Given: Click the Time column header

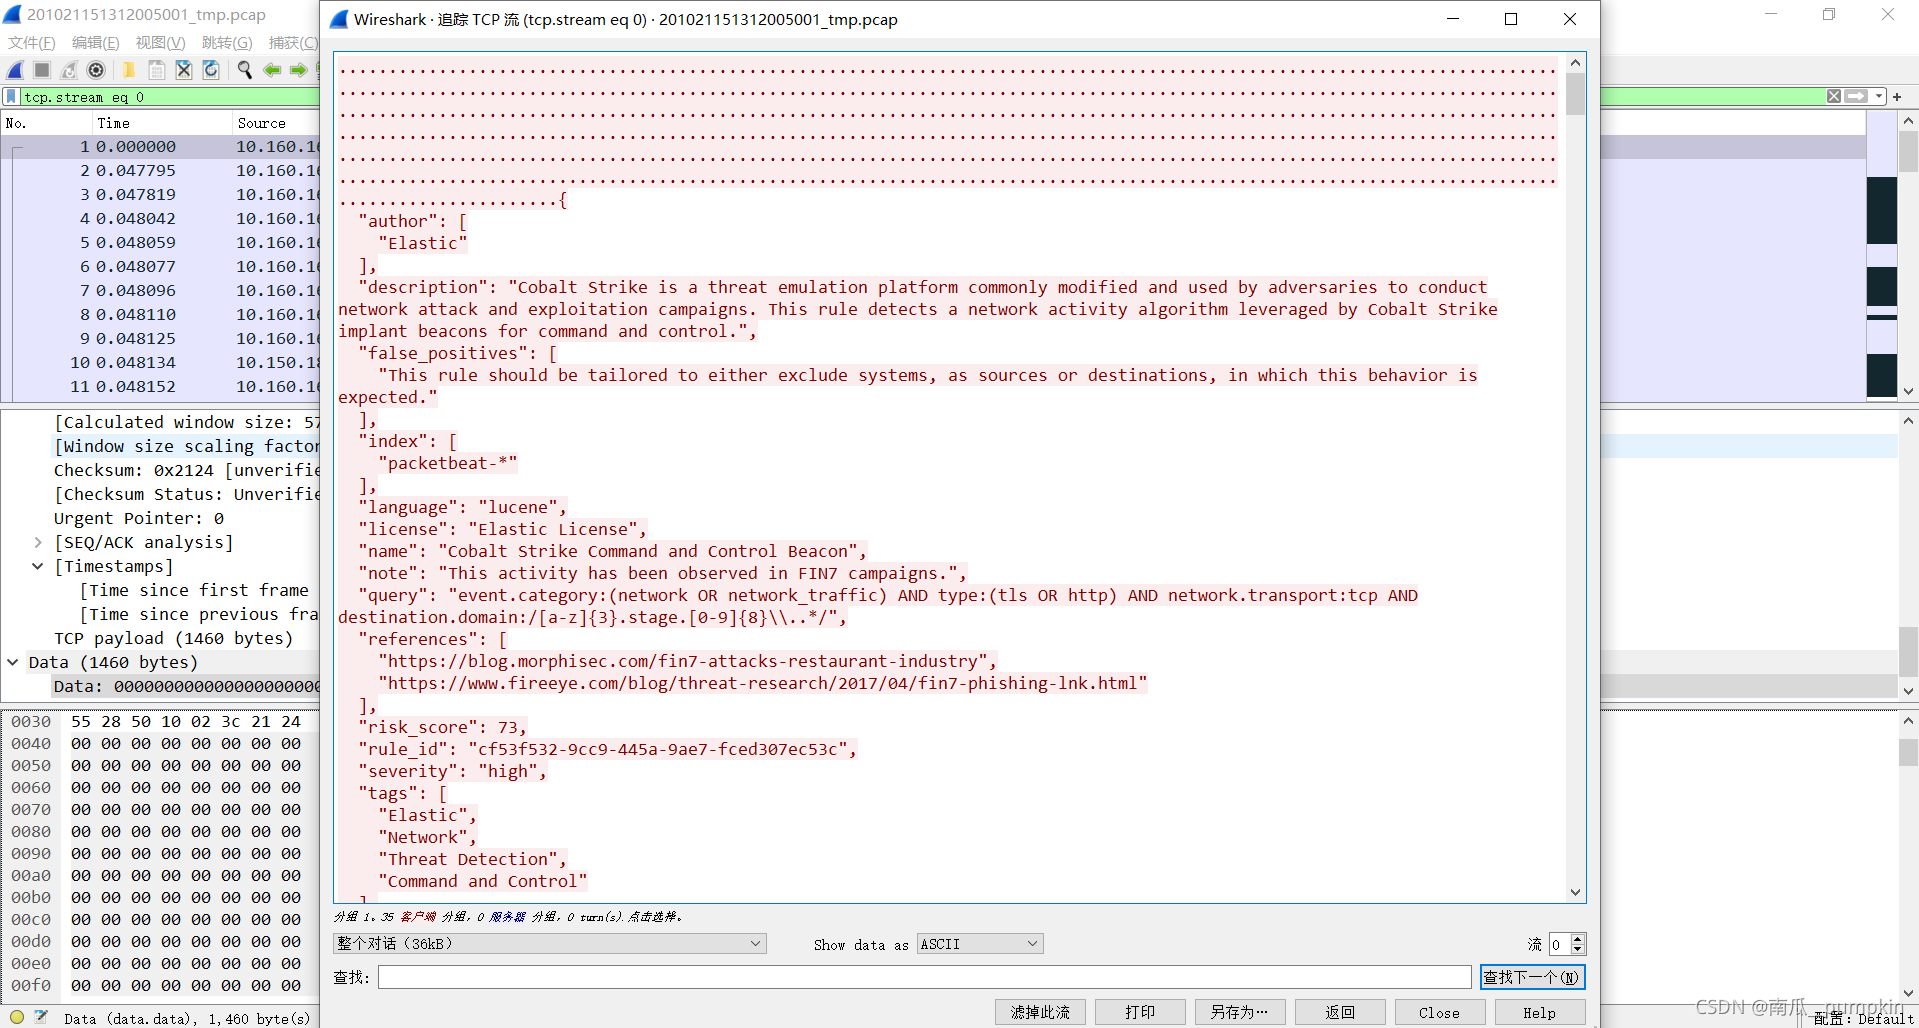Looking at the screenshot, I should (160, 123).
